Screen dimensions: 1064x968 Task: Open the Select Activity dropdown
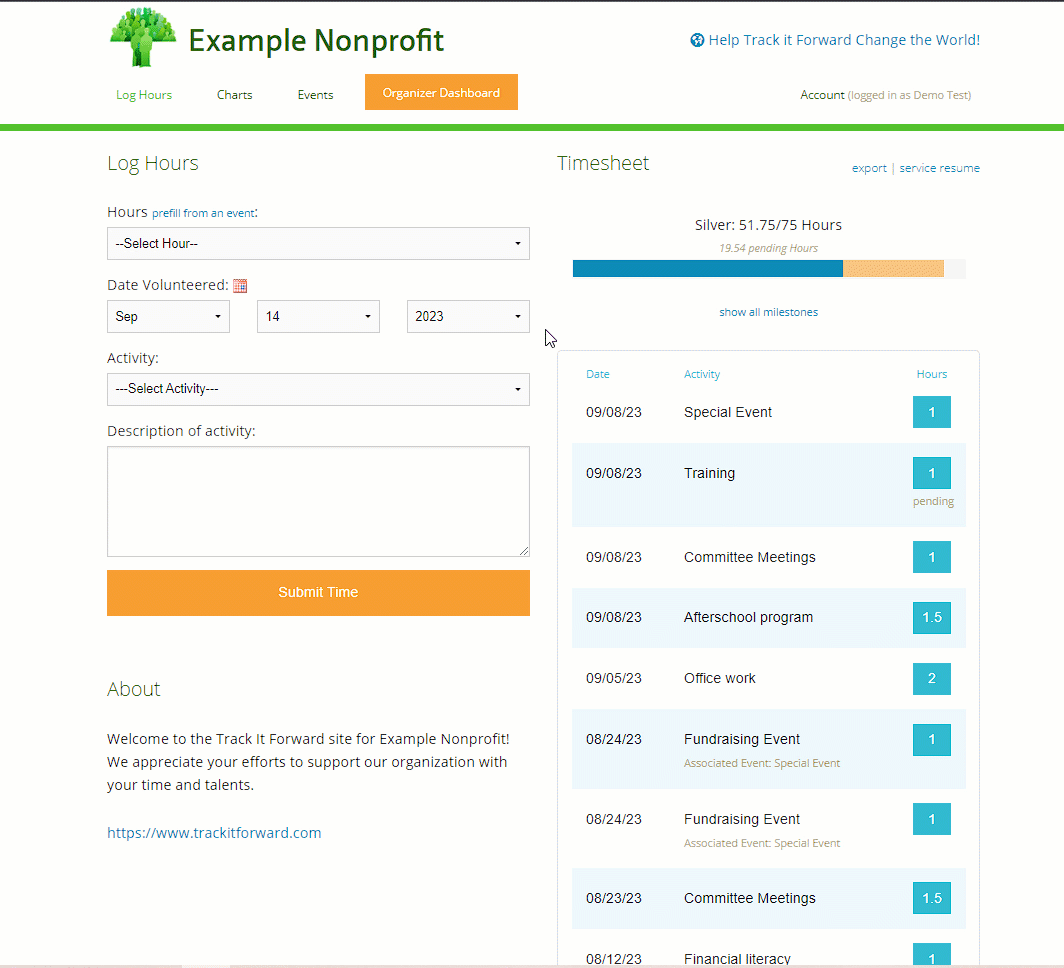(x=318, y=389)
